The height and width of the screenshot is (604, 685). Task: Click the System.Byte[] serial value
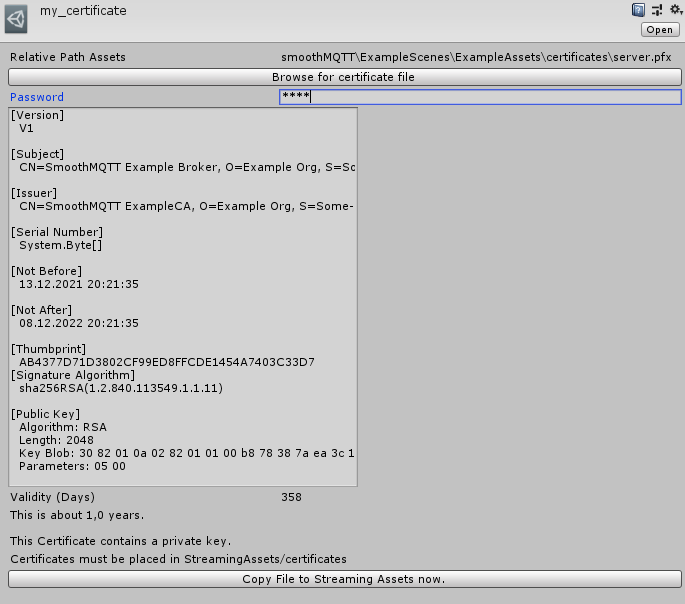pyautogui.click(x=61, y=245)
